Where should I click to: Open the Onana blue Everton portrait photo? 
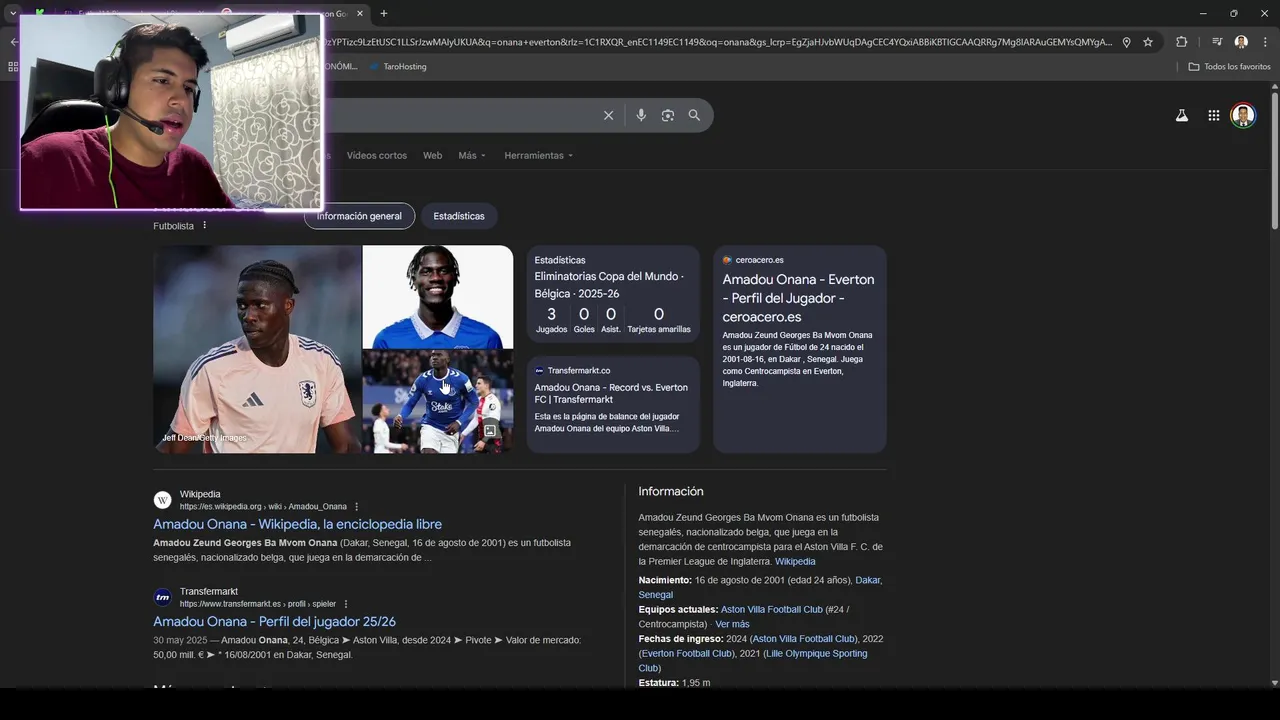438,297
